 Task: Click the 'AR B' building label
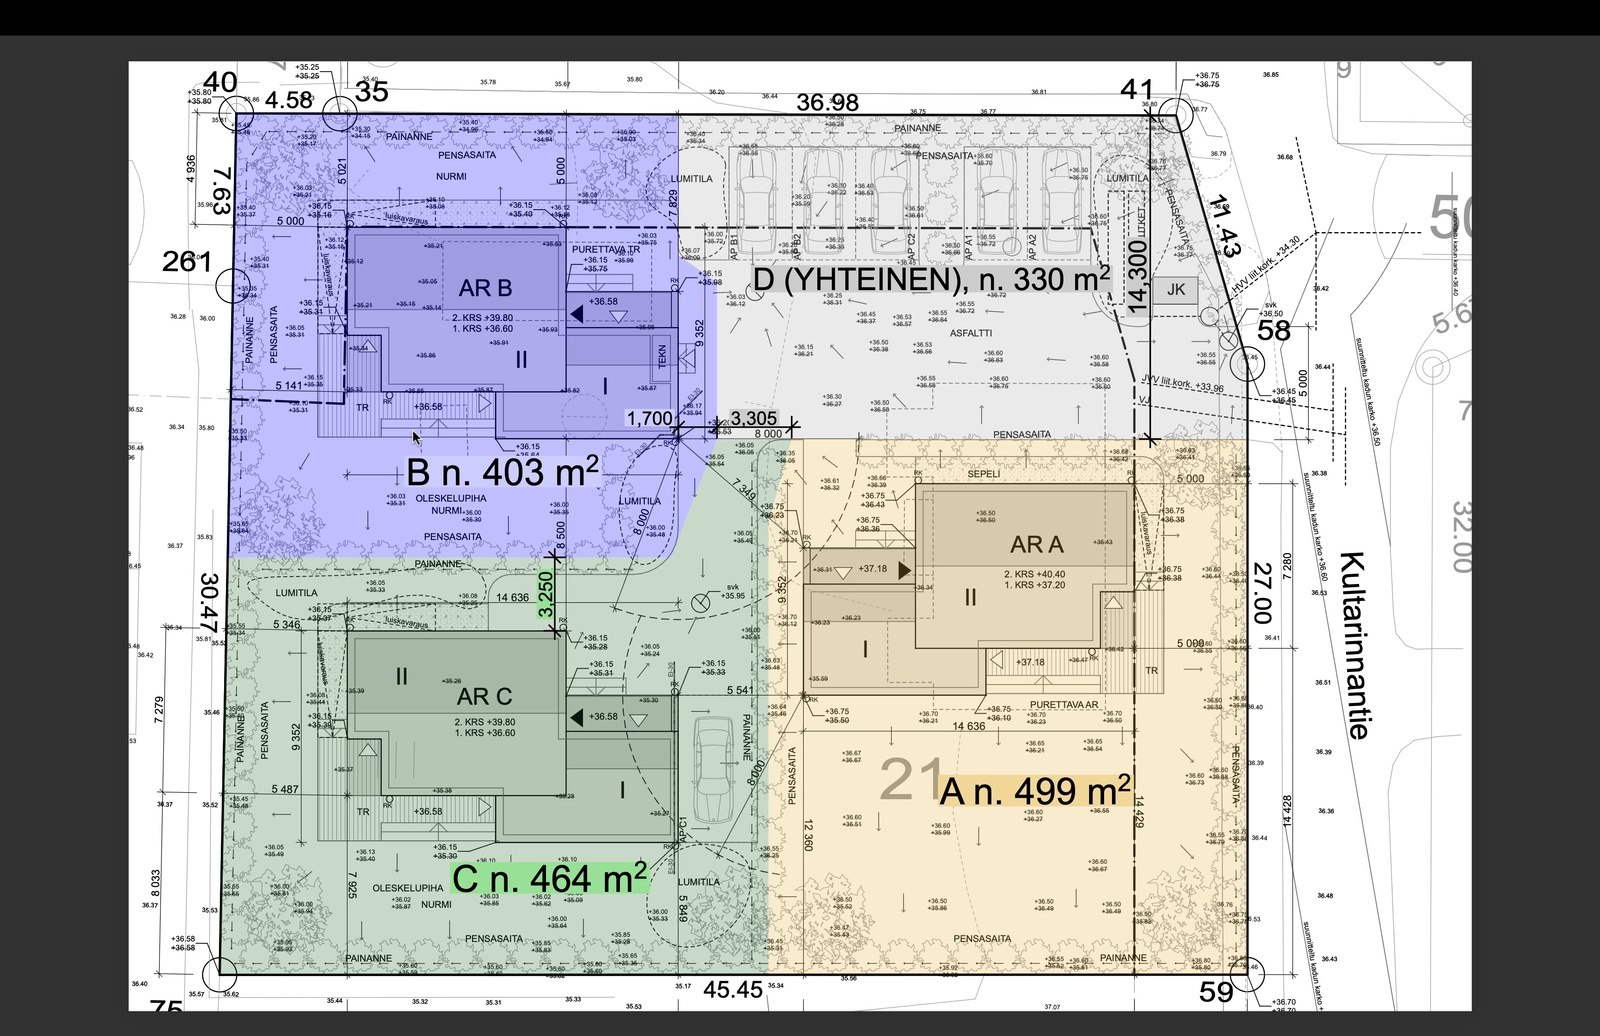(x=485, y=288)
